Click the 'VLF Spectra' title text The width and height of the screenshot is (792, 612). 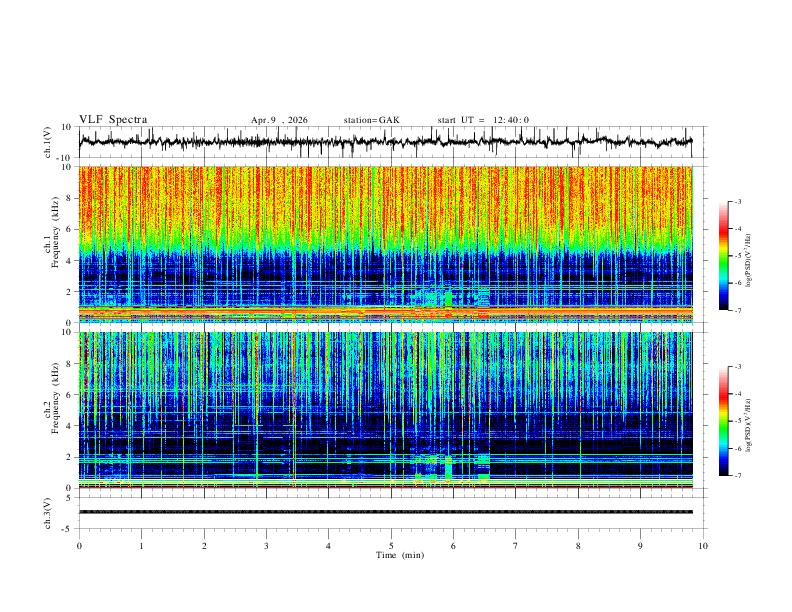113,119
